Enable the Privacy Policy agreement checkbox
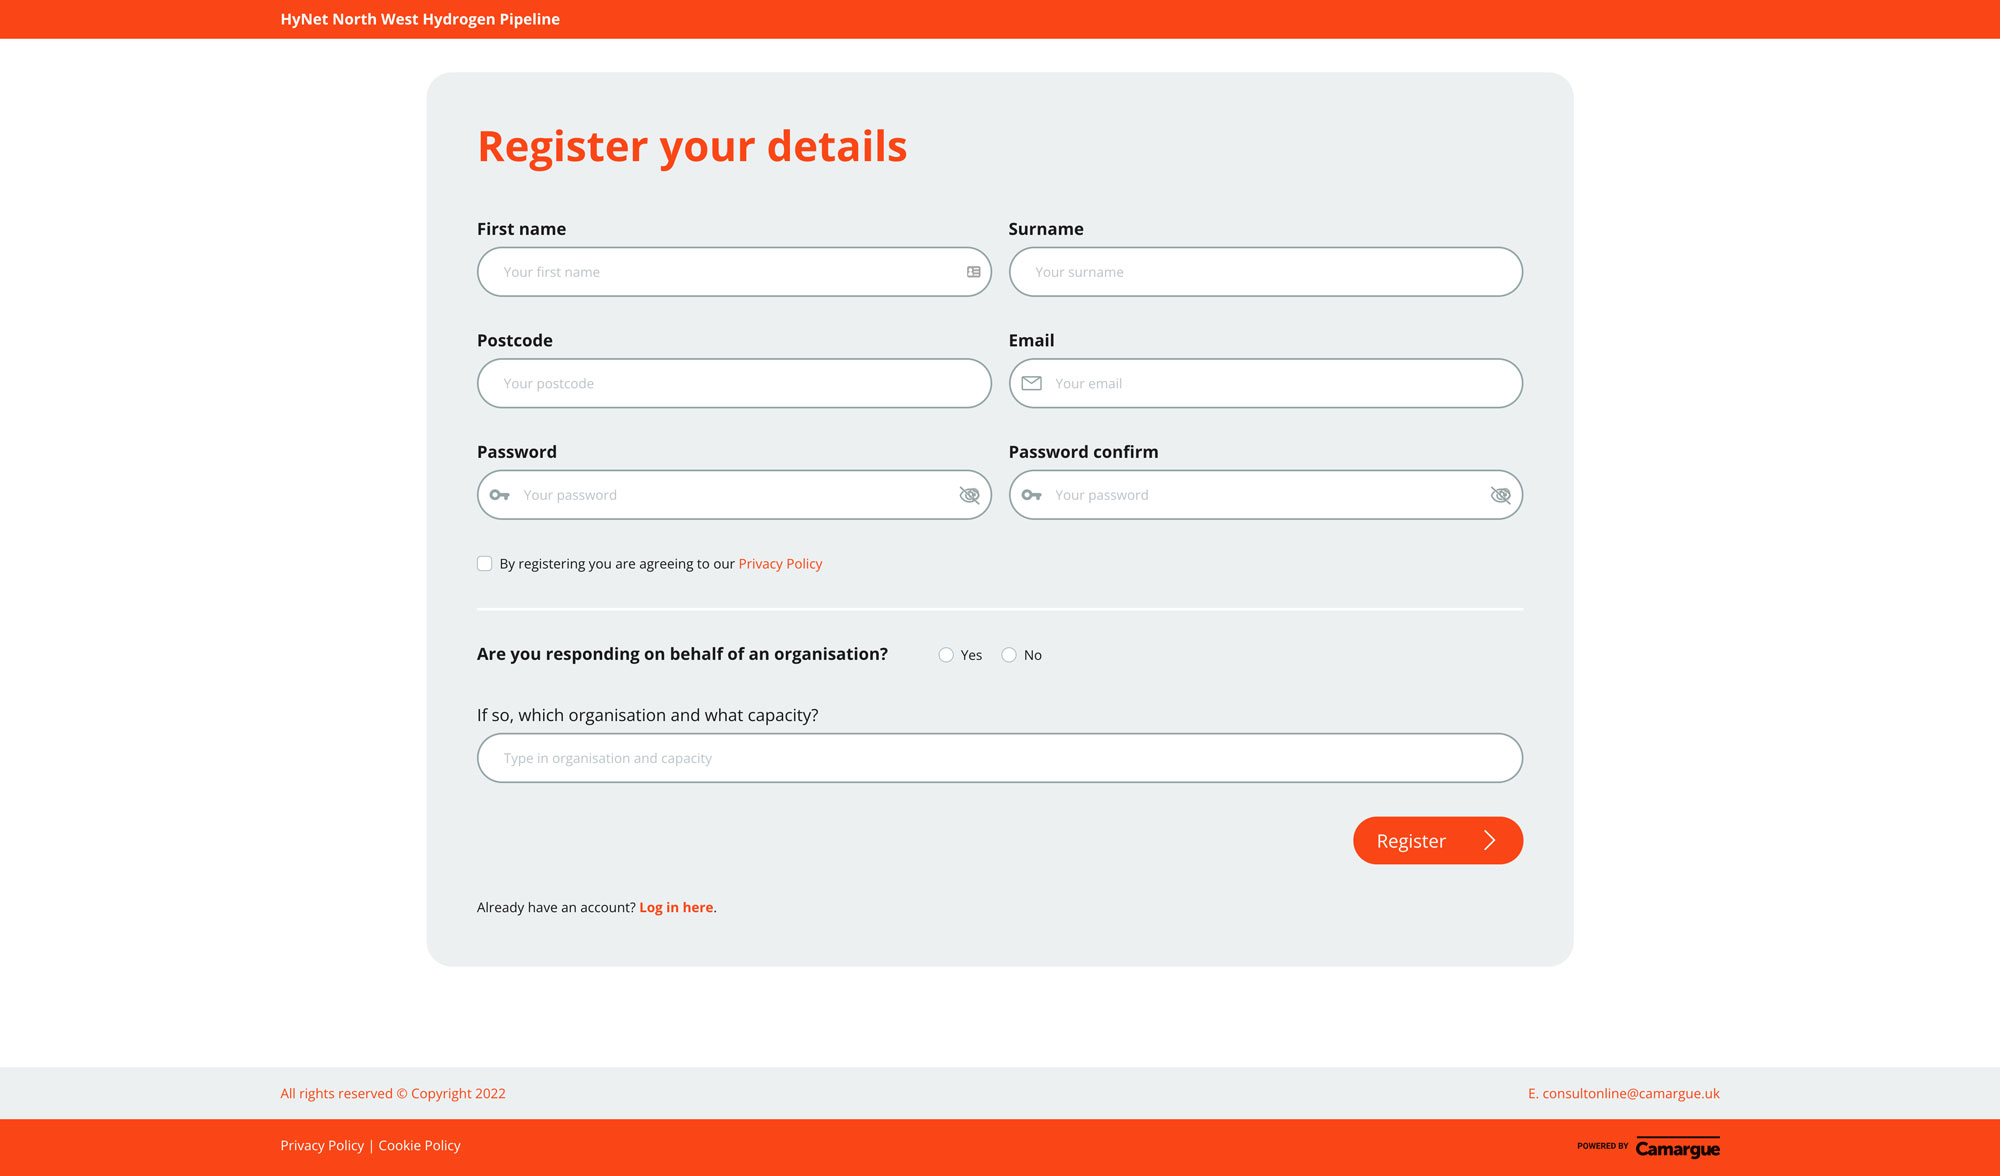Image resolution: width=2000 pixels, height=1176 pixels. pos(484,563)
